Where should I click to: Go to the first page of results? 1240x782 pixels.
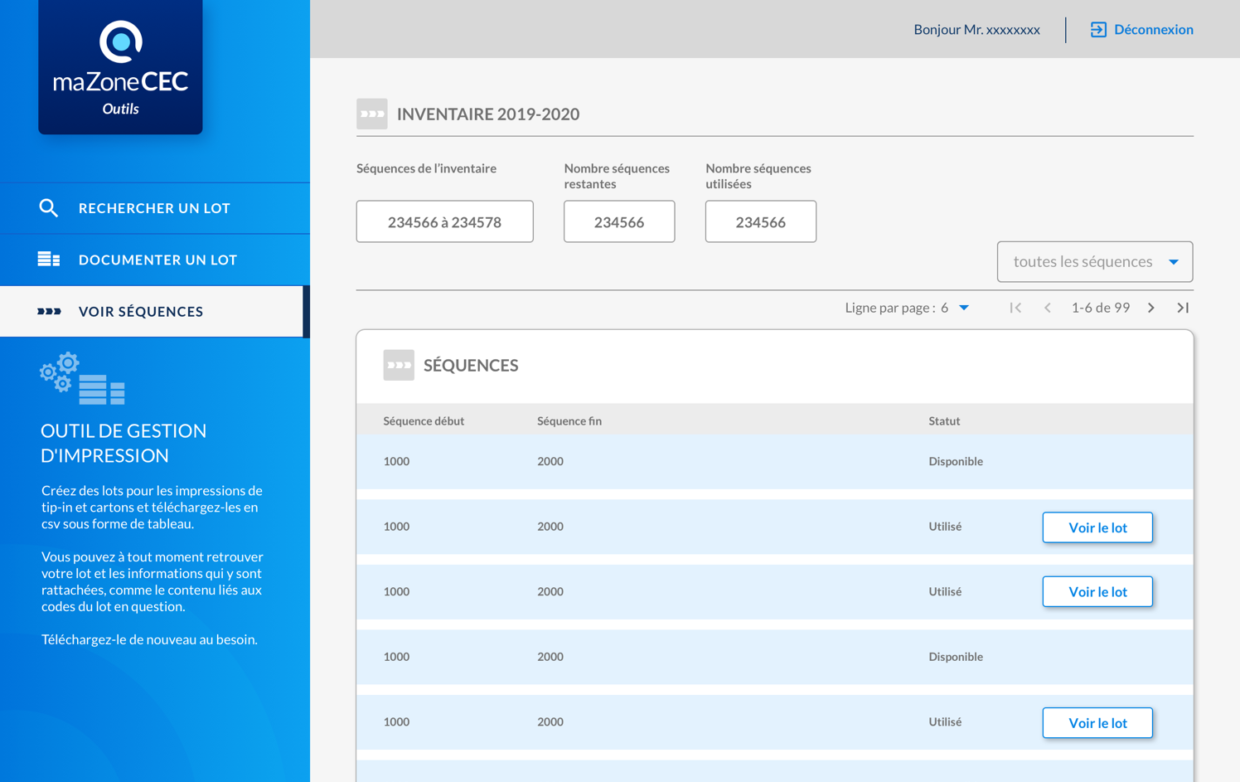pos(1015,308)
